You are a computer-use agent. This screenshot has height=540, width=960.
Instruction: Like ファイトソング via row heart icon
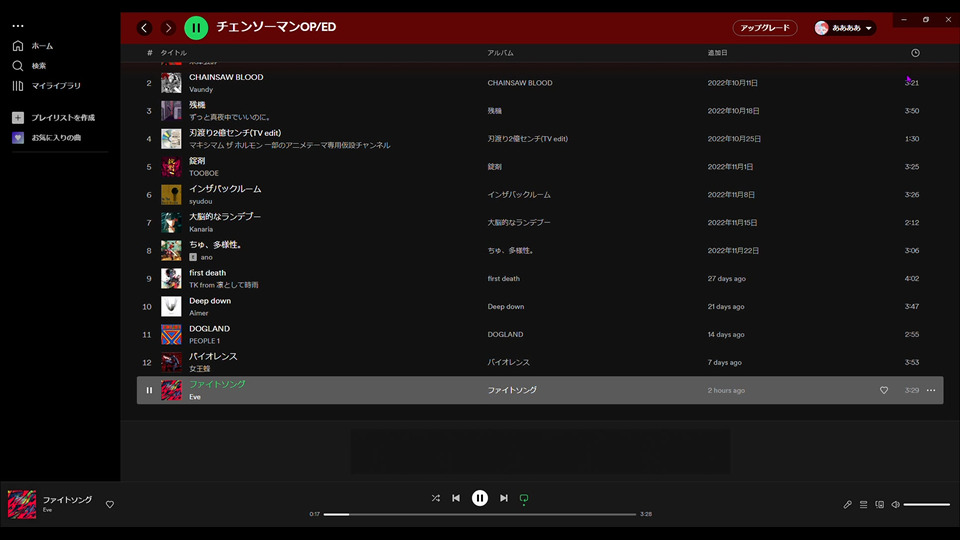(883, 390)
